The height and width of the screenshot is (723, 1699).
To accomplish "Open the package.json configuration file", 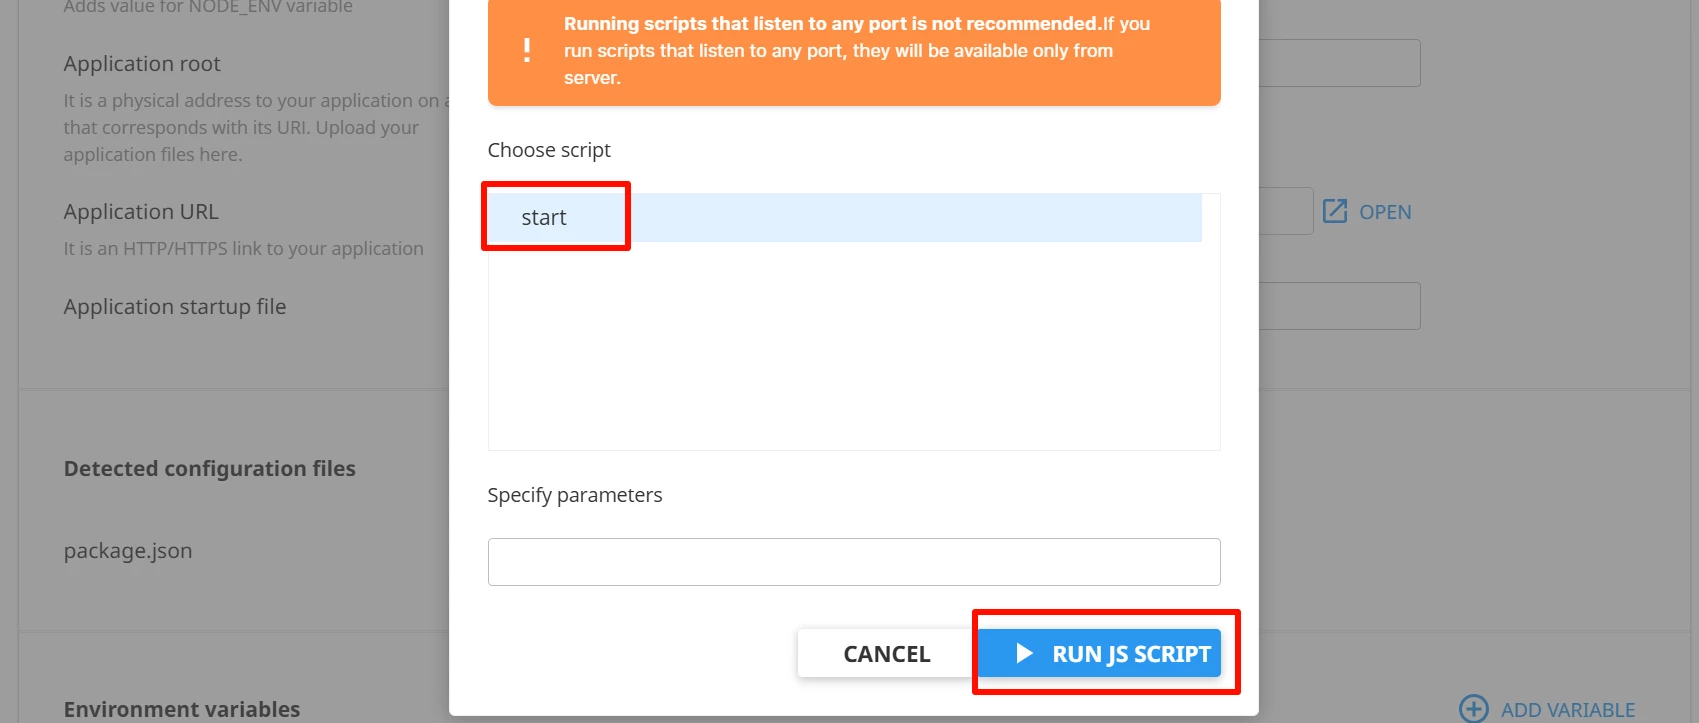I will click(x=128, y=551).
